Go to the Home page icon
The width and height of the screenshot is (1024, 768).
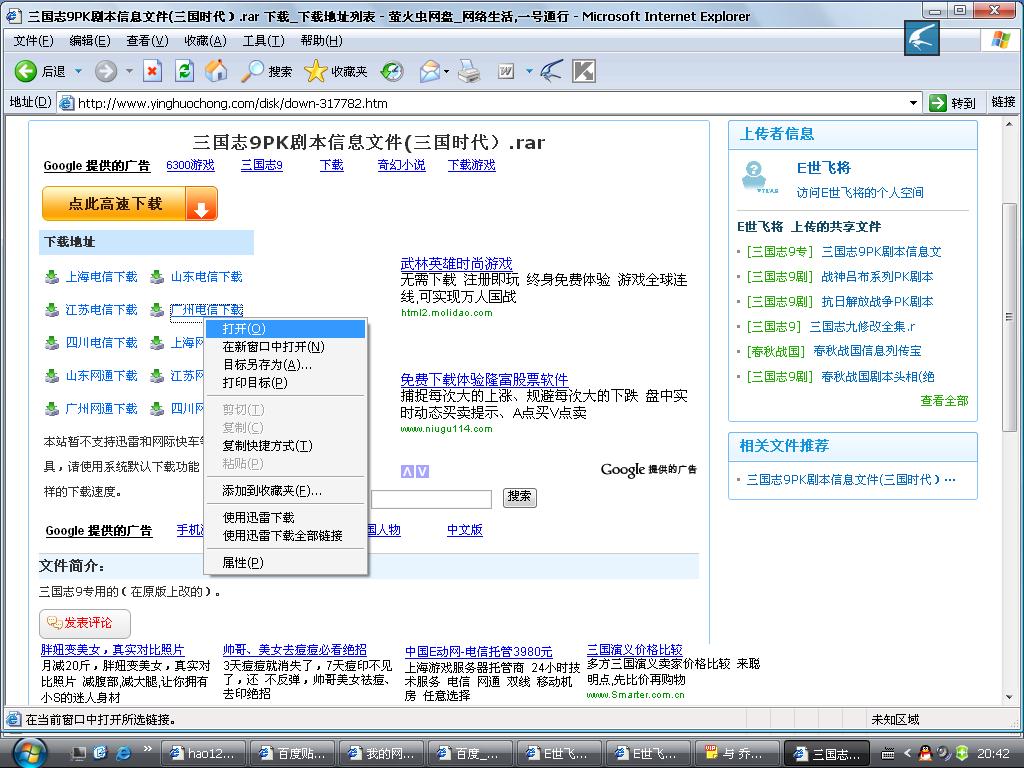point(215,71)
